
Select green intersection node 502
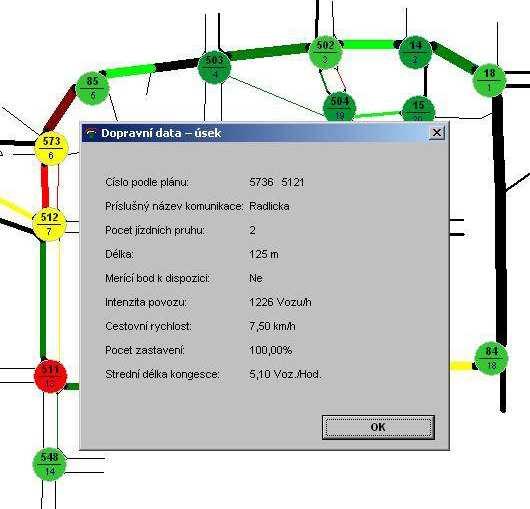325,52
